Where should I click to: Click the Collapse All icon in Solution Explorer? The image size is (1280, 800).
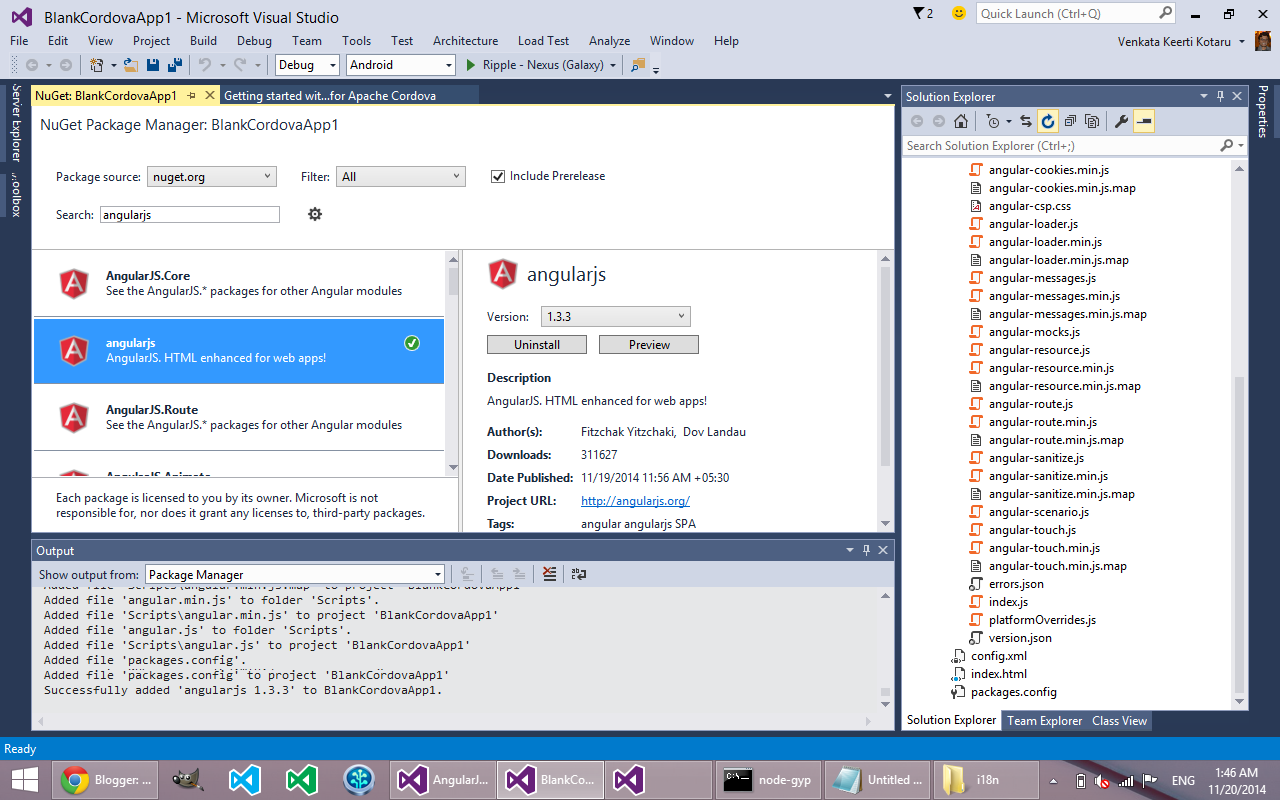click(x=1070, y=121)
